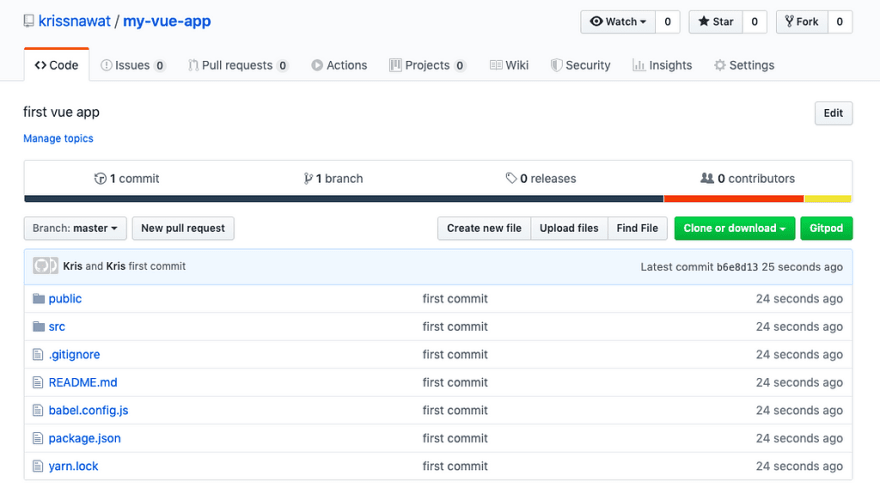Click the b6e8d13 commit hash

737,267
